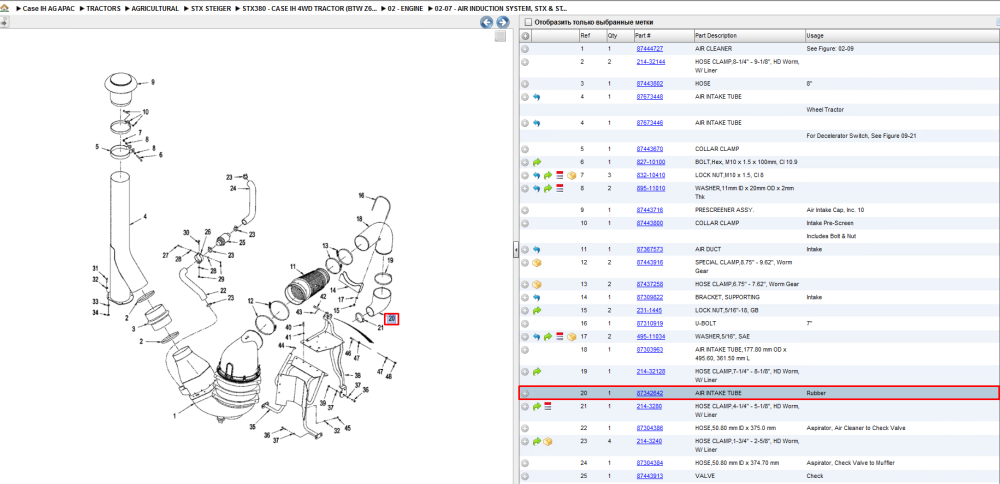Click package box icon on WASHER 5/16" SAE row
This screenshot has width=1000, height=484.
point(571,337)
